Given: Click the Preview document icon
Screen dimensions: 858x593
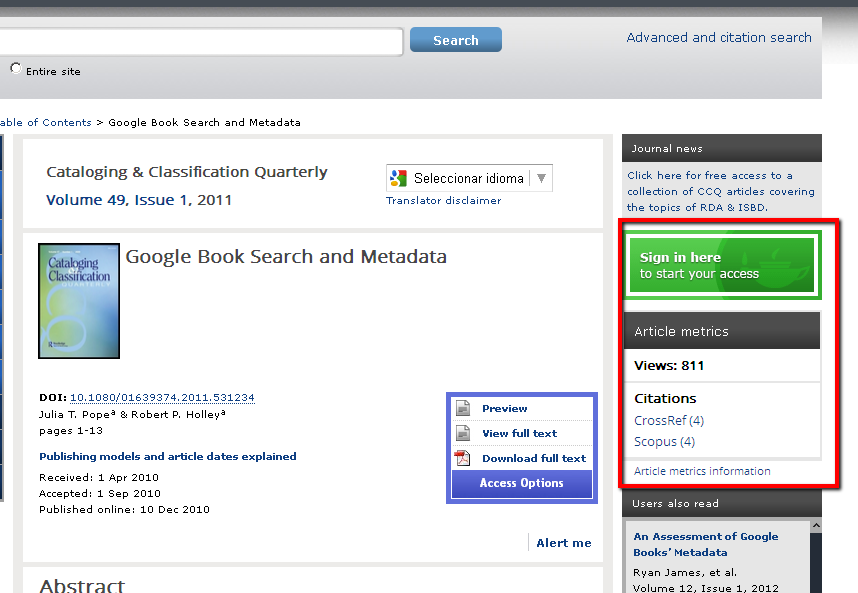Looking at the screenshot, I should point(463,408).
